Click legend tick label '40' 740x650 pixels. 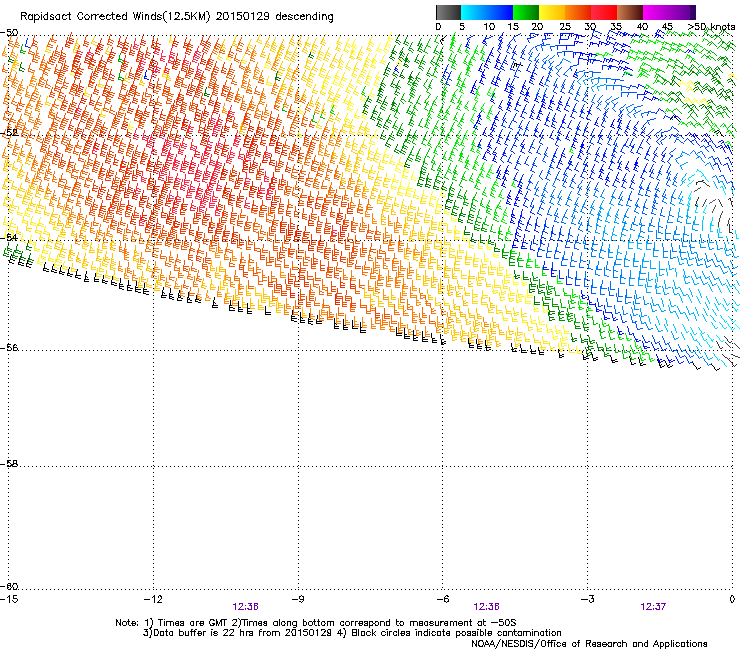(x=642, y=26)
